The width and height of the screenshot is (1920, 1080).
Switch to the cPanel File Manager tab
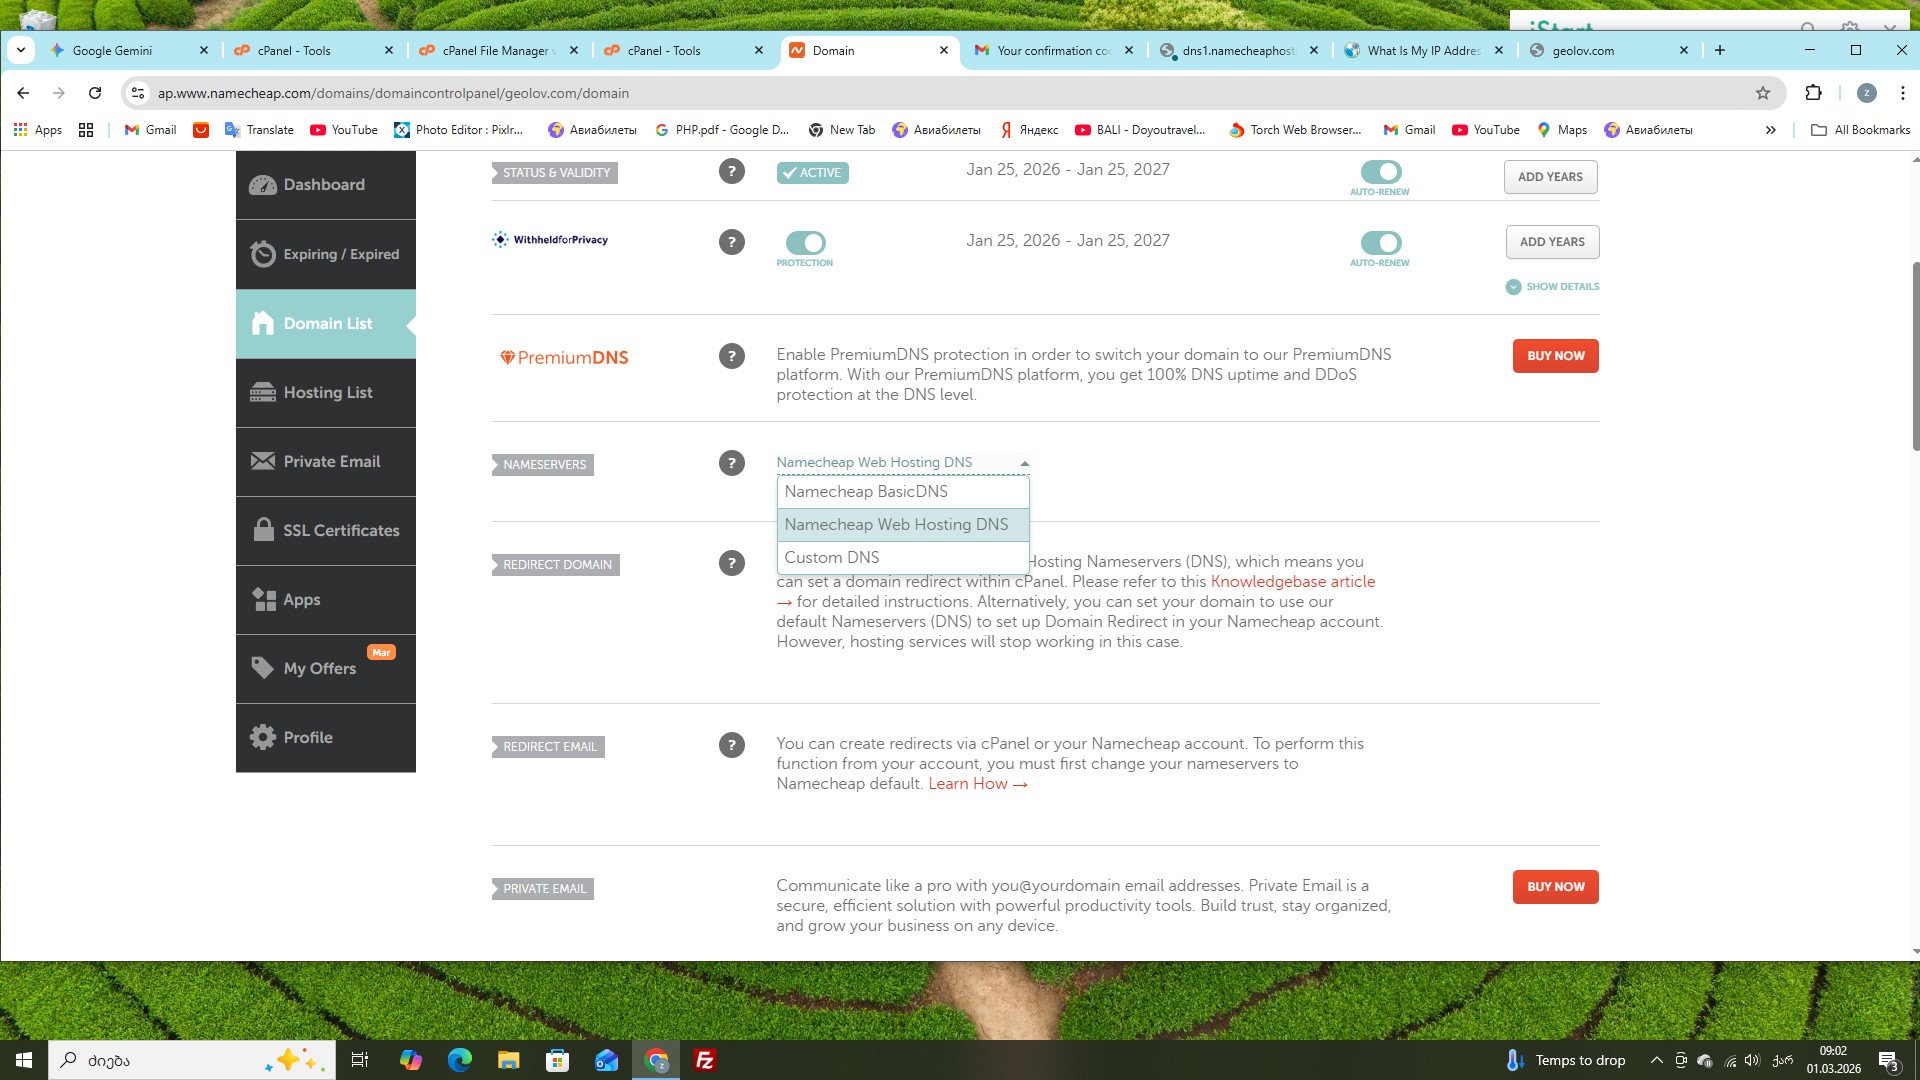[495, 50]
